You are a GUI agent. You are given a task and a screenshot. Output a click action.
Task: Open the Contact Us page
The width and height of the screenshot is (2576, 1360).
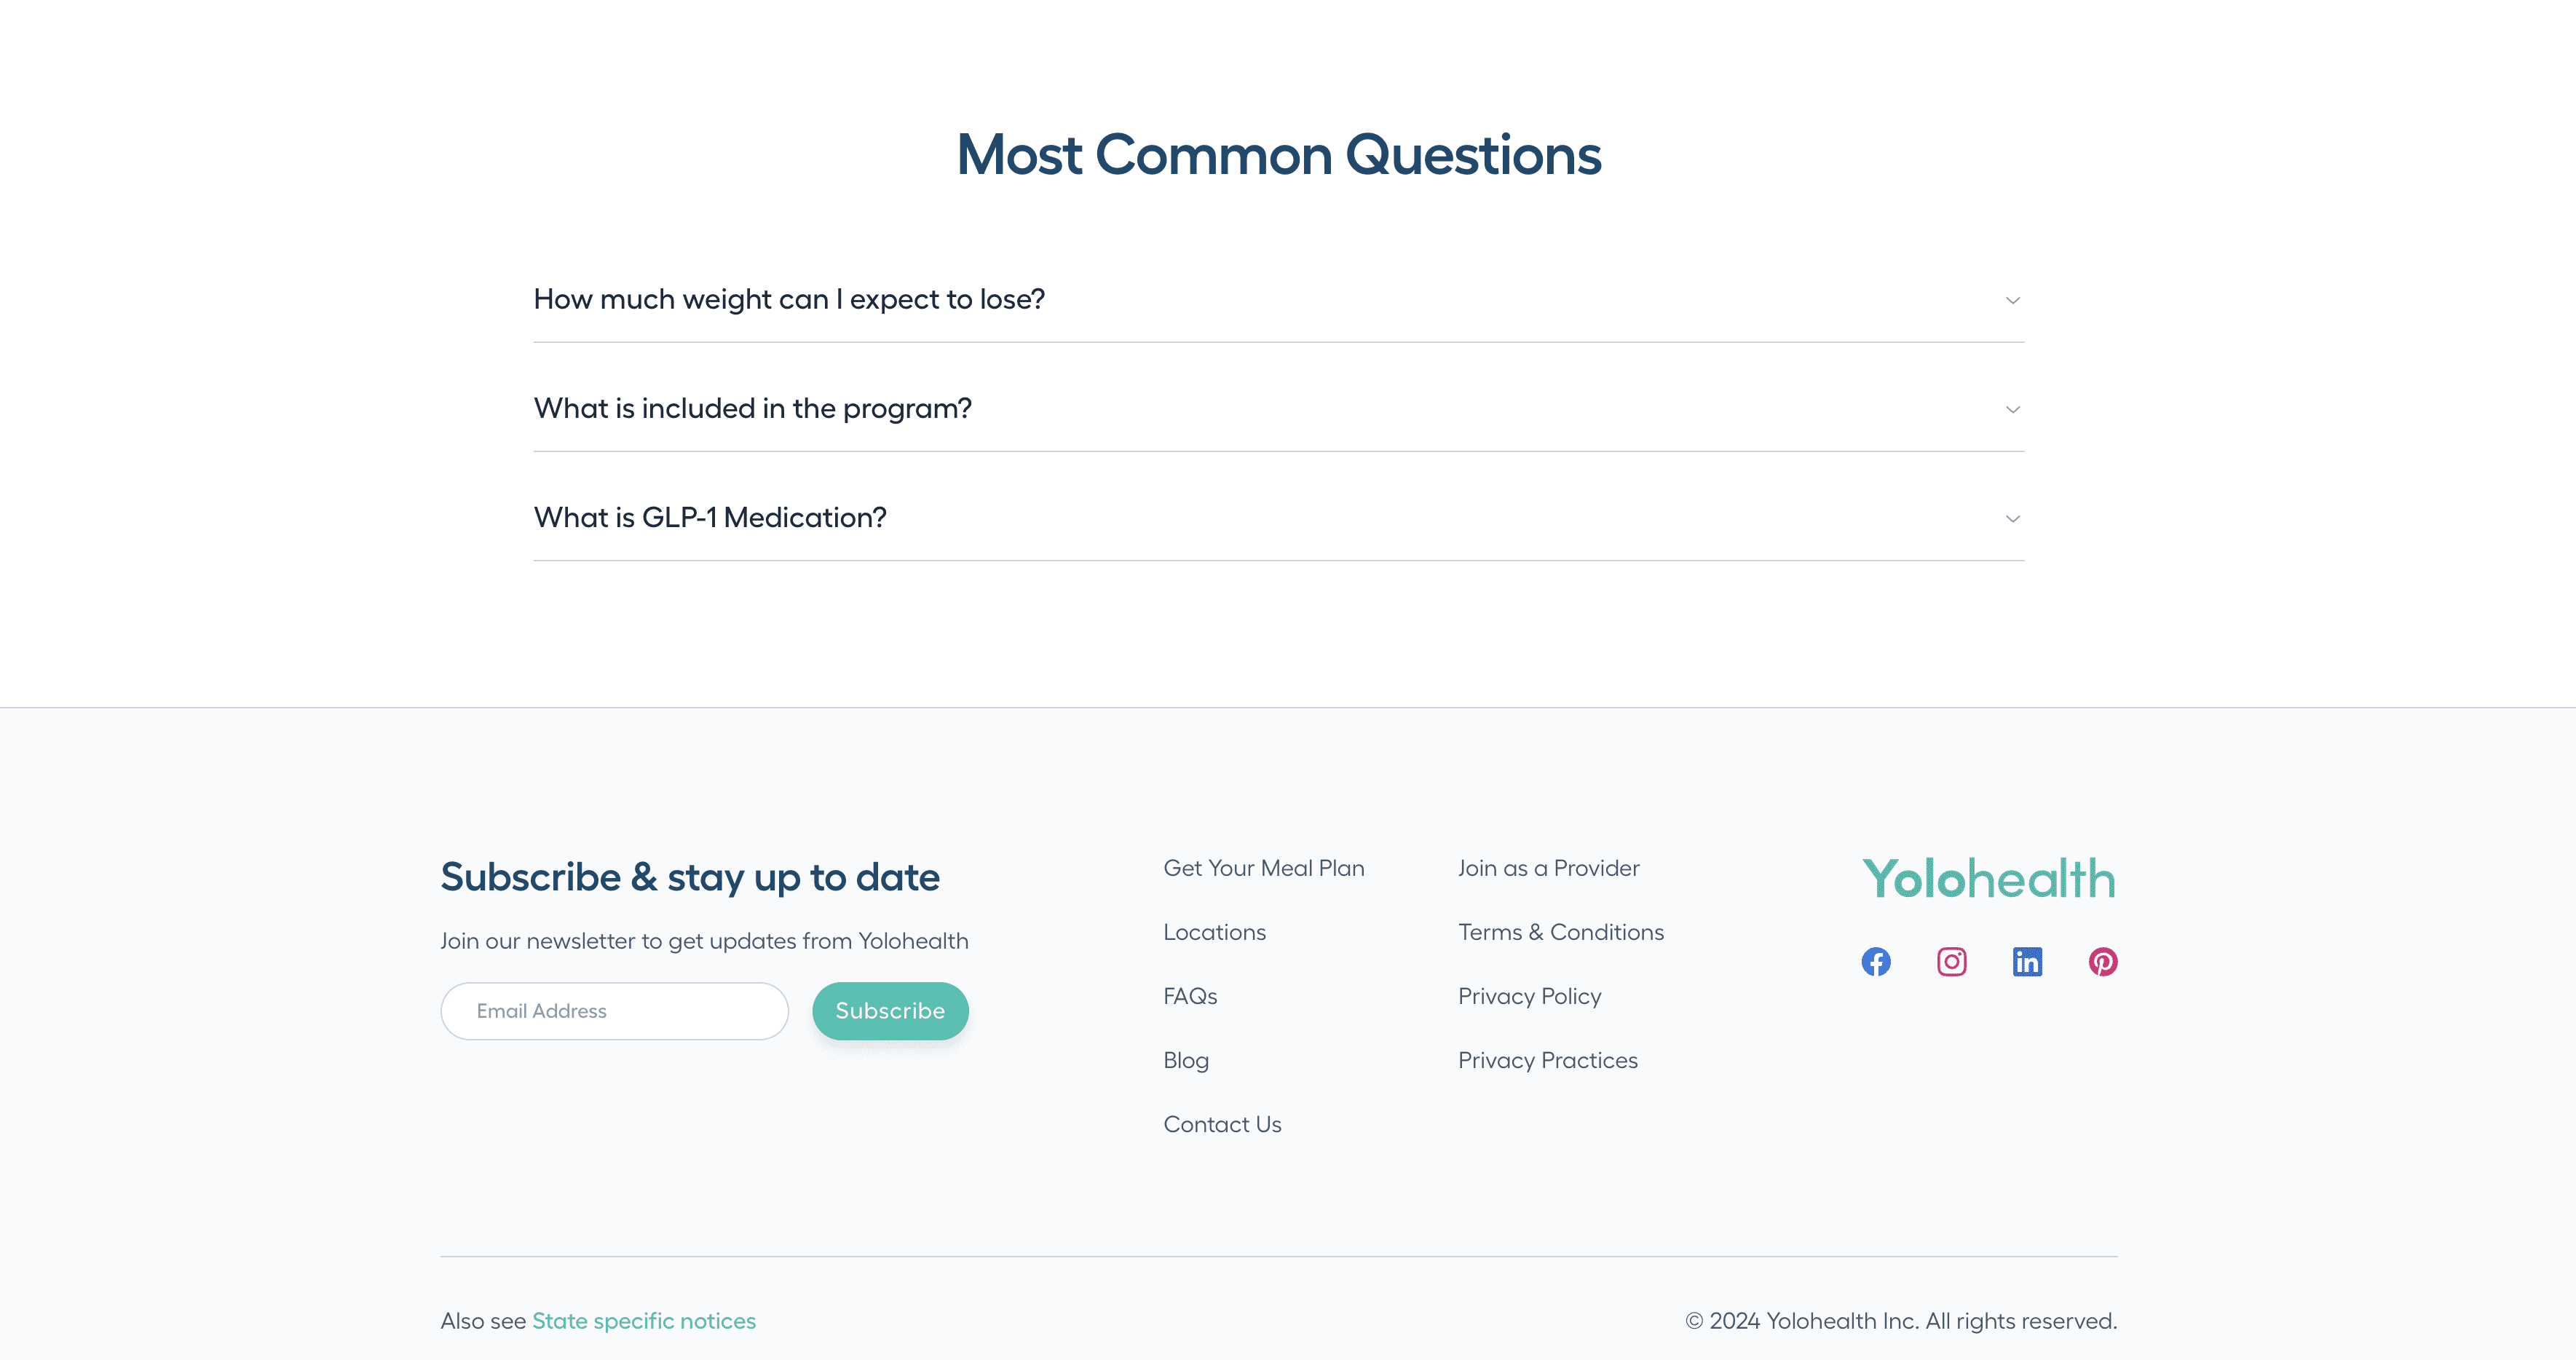(x=1222, y=1124)
